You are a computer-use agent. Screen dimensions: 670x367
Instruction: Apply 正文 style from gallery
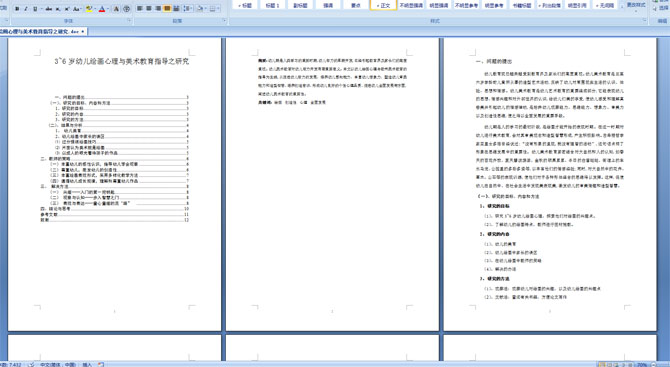383,5
